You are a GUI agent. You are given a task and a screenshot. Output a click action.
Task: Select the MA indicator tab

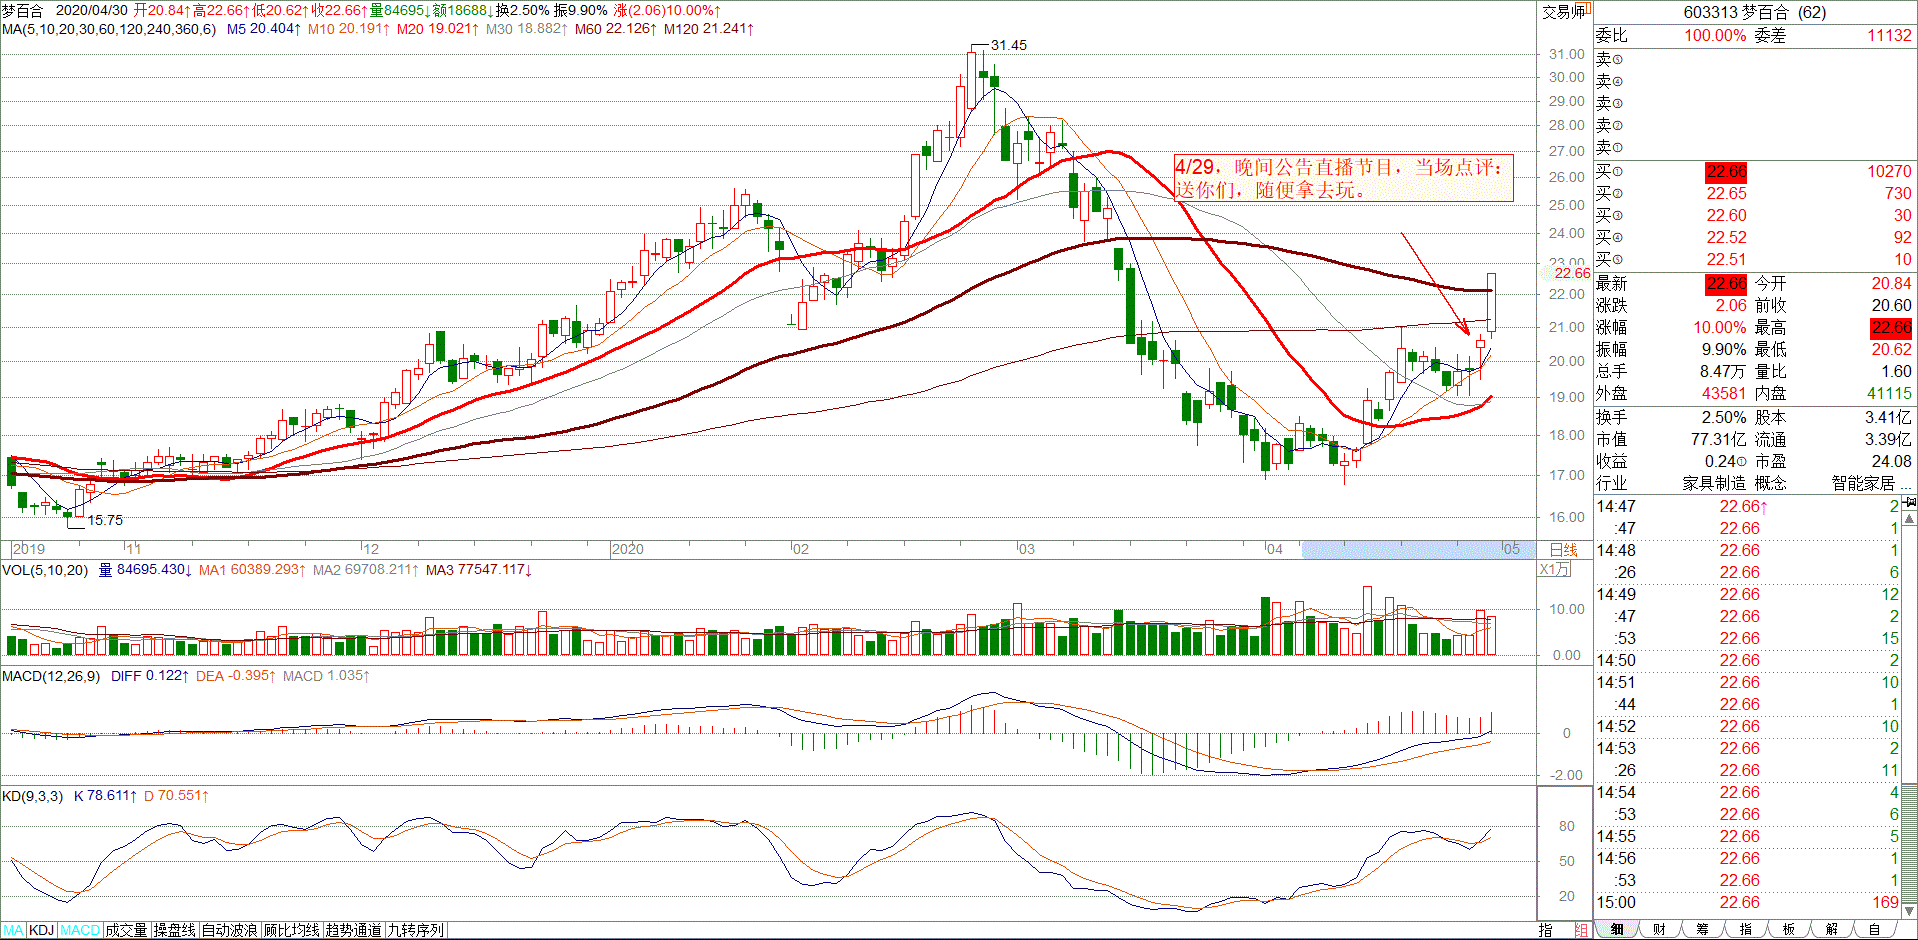pos(13,930)
